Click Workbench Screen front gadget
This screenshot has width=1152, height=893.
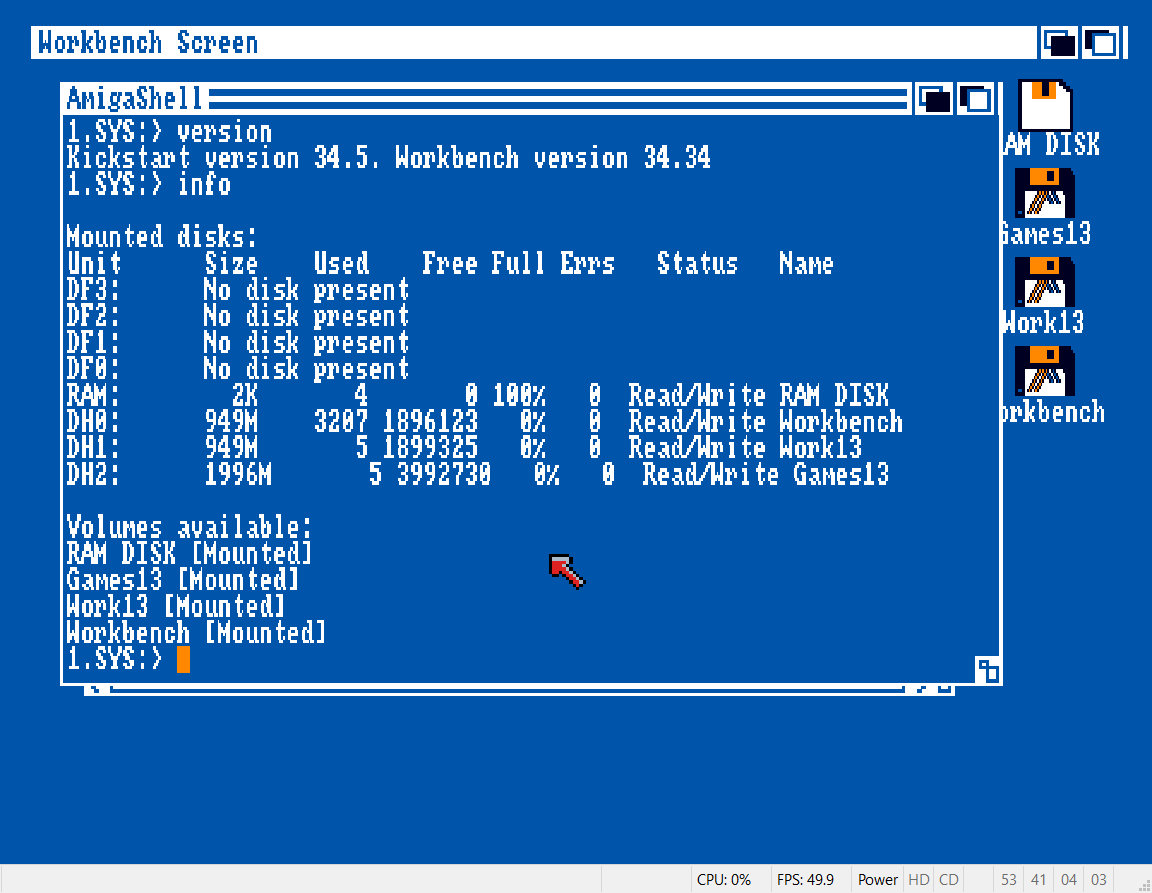click(x=1101, y=43)
